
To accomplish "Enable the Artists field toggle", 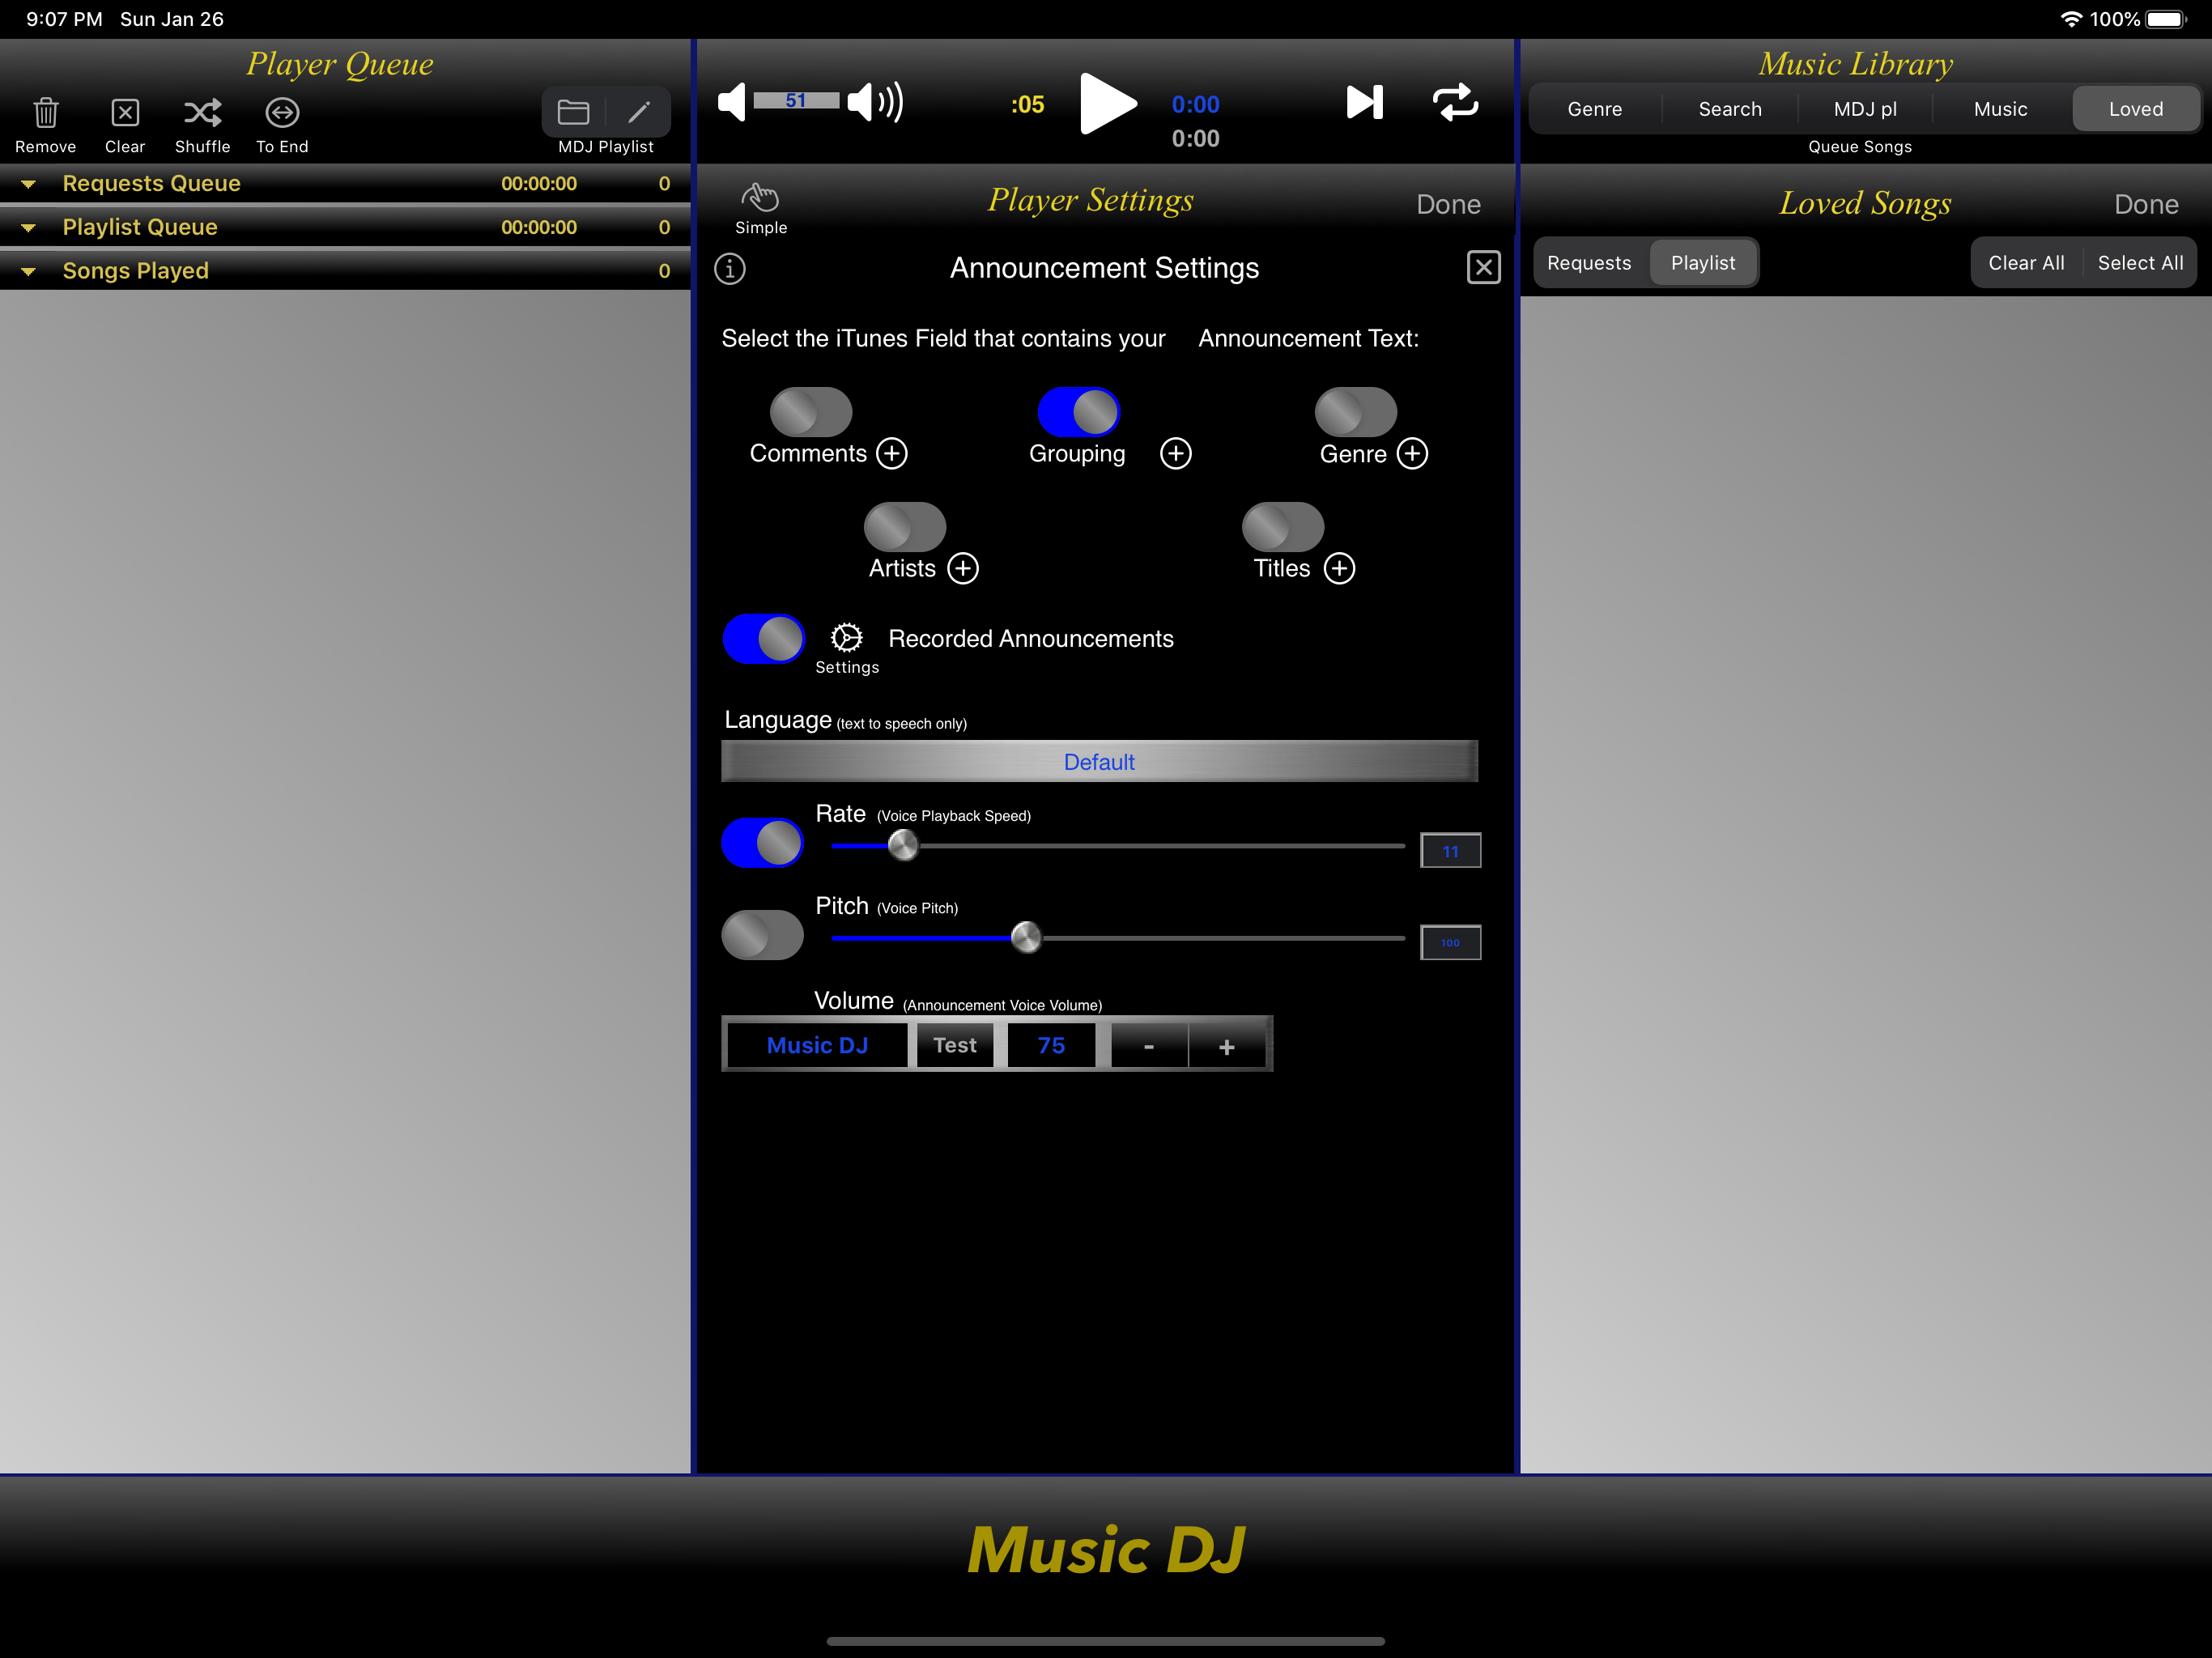I will point(905,527).
